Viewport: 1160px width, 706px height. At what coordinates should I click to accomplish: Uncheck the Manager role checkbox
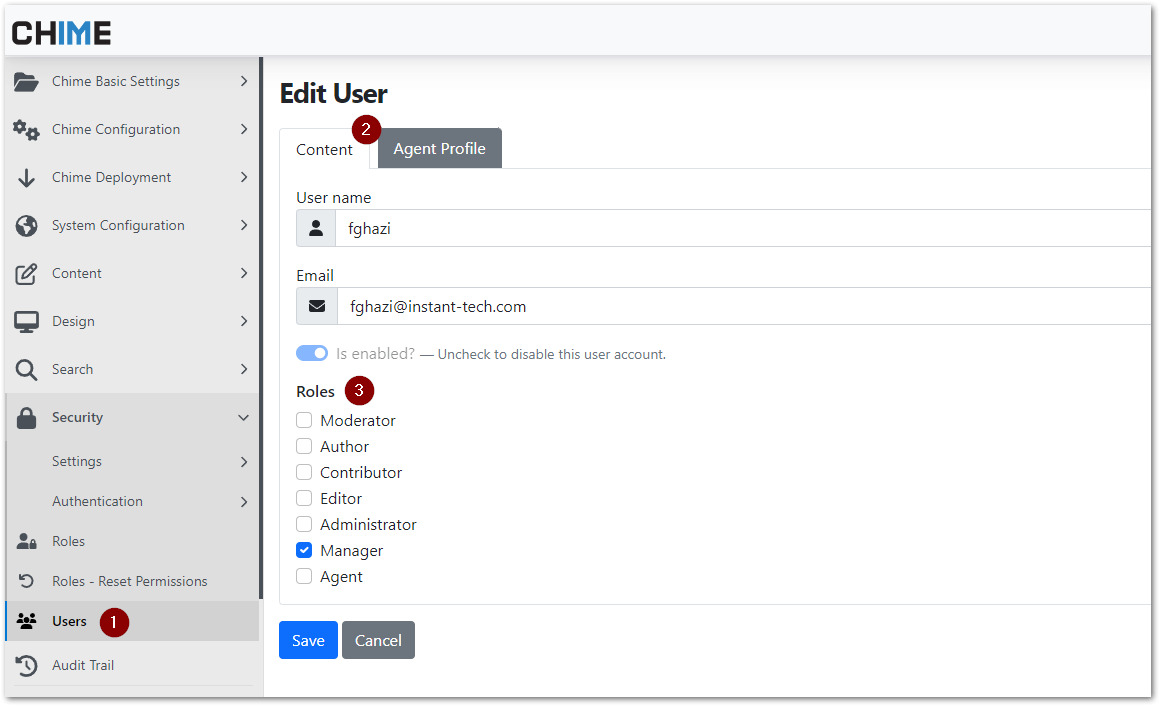[304, 551]
